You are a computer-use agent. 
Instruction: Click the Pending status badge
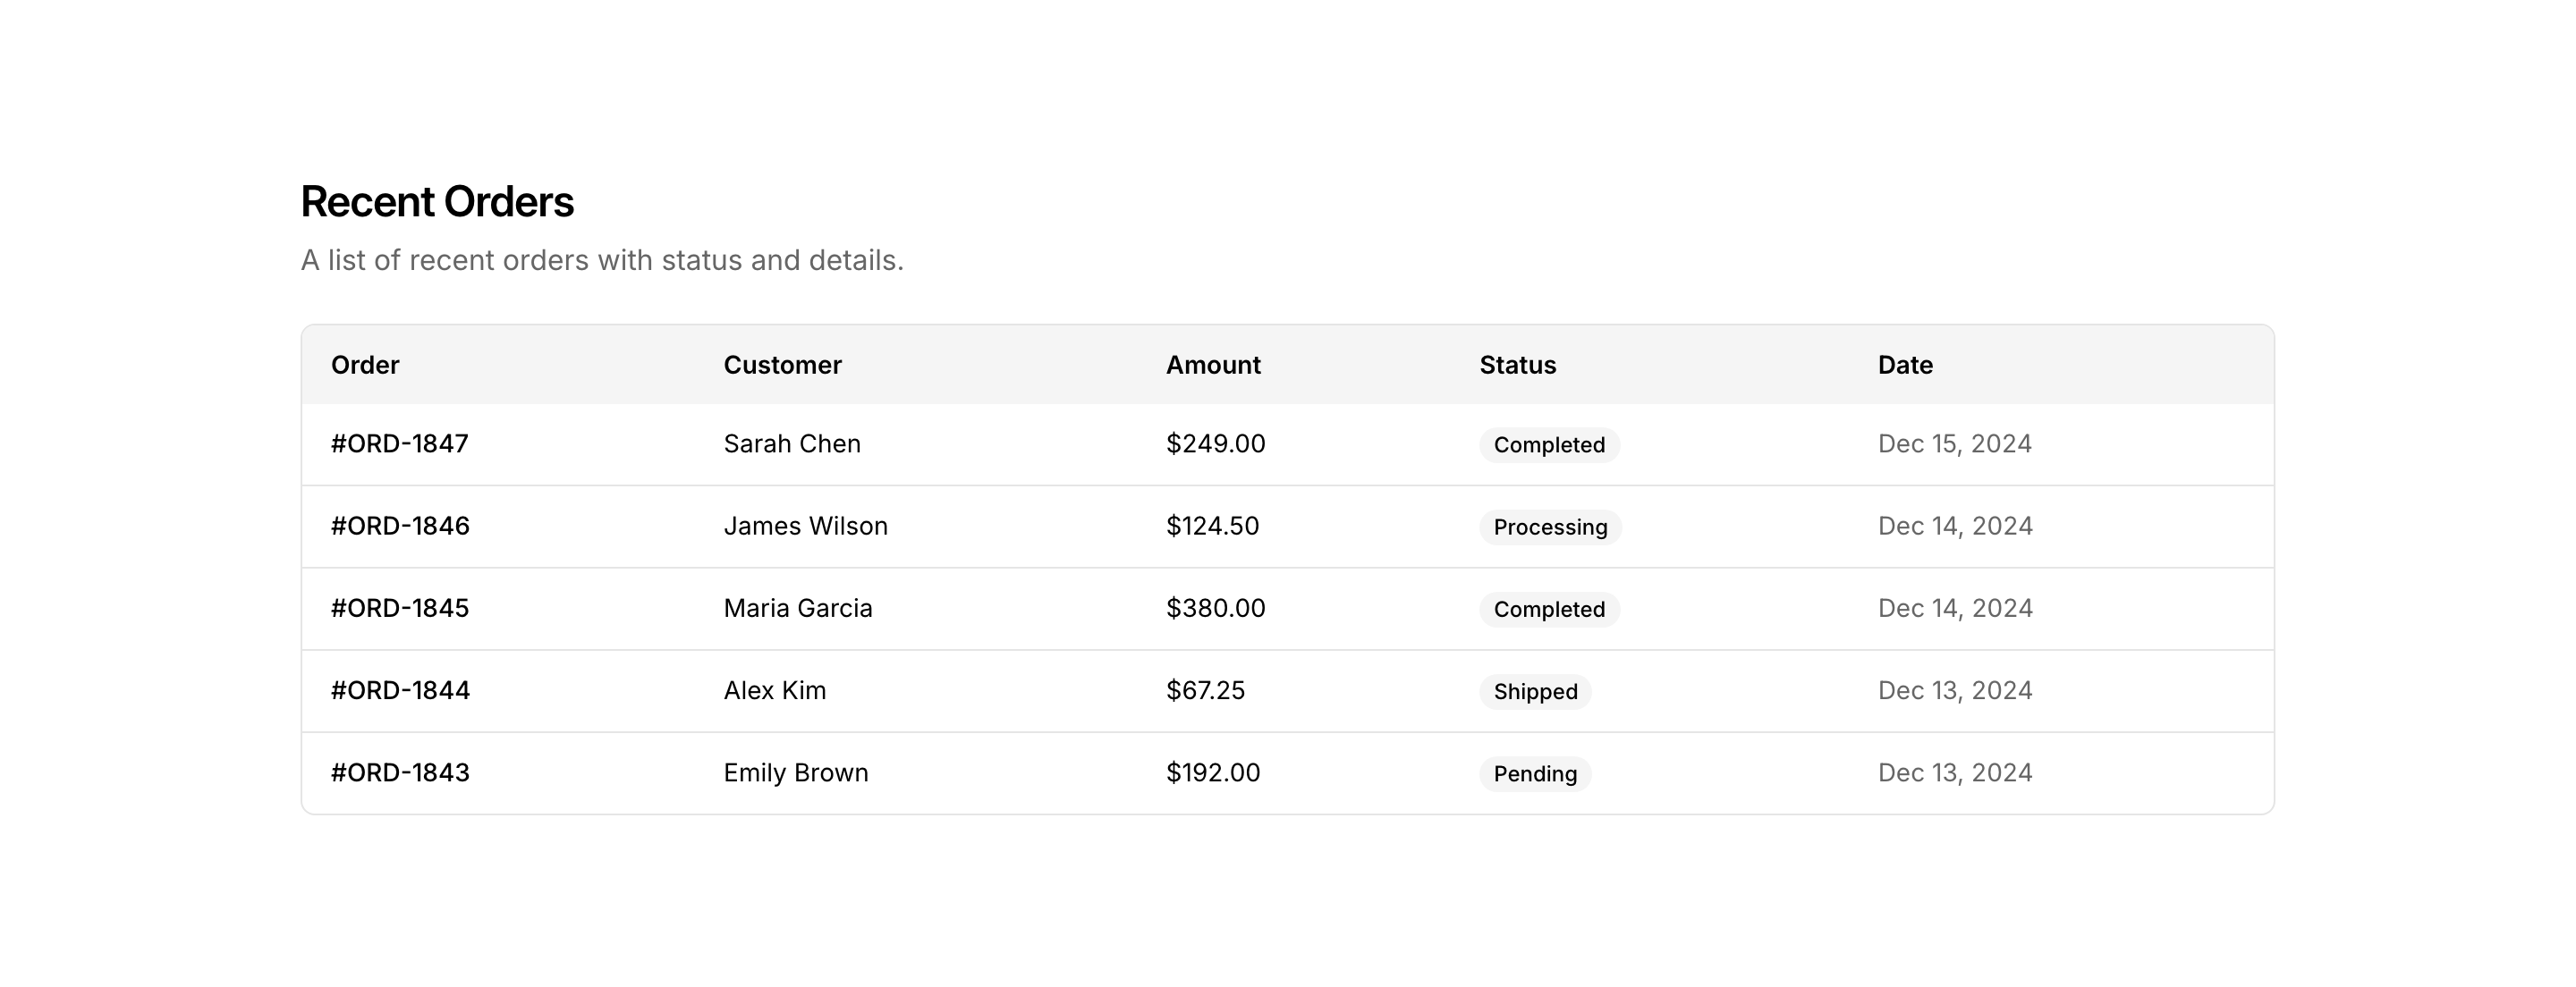coord(1535,773)
